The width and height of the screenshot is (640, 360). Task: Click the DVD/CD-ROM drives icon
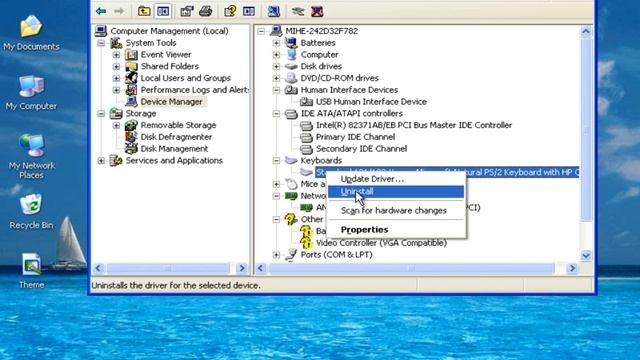pyautogui.click(x=291, y=78)
